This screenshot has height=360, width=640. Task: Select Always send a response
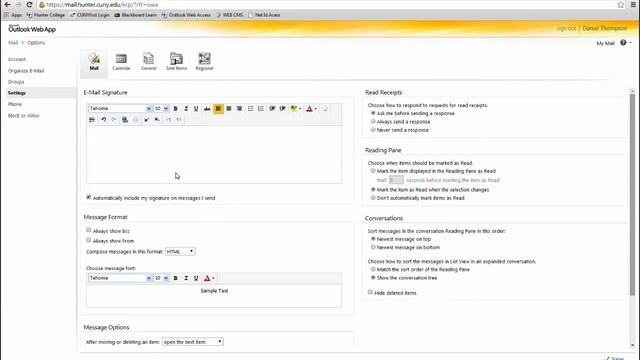tap(373, 121)
